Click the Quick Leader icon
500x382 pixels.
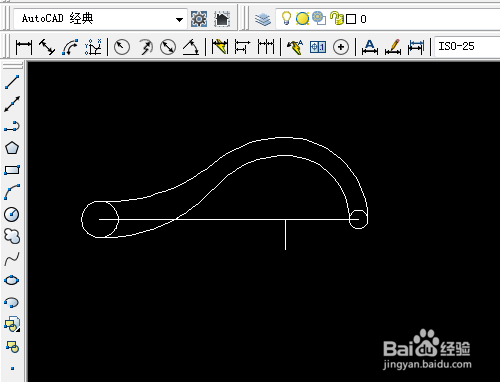pos(295,47)
